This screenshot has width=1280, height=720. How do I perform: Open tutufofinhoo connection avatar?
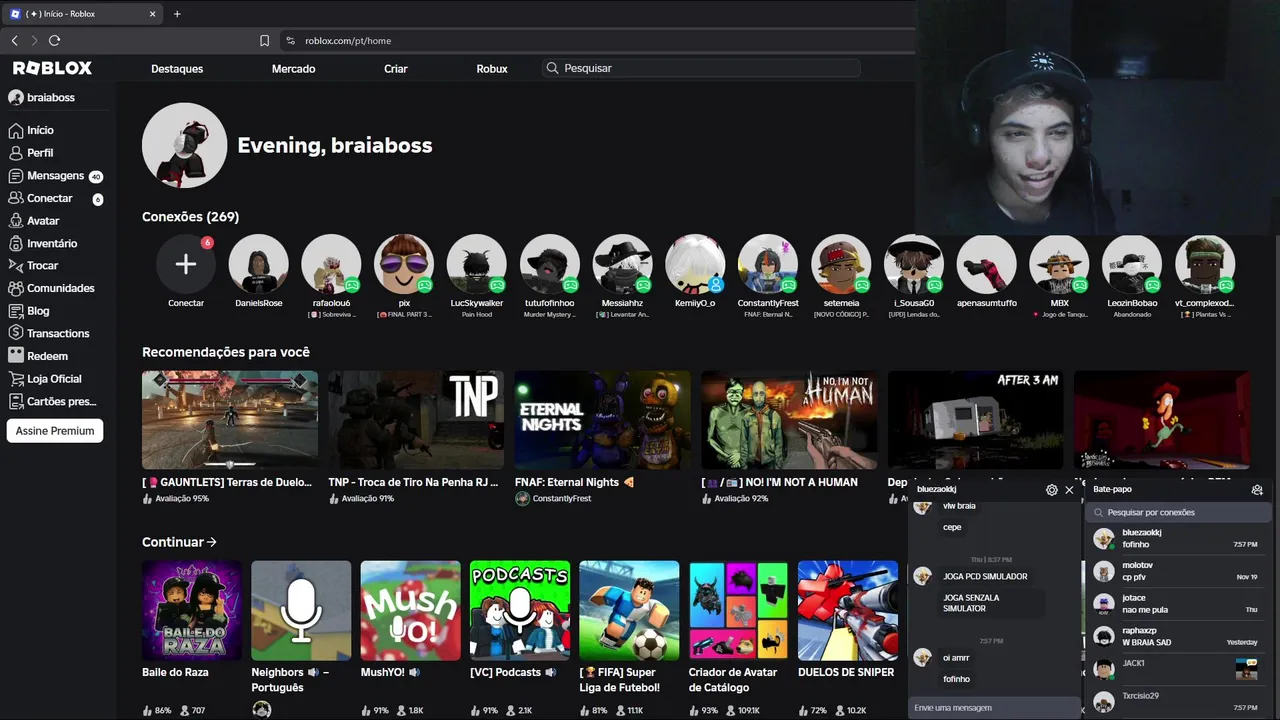coord(550,264)
